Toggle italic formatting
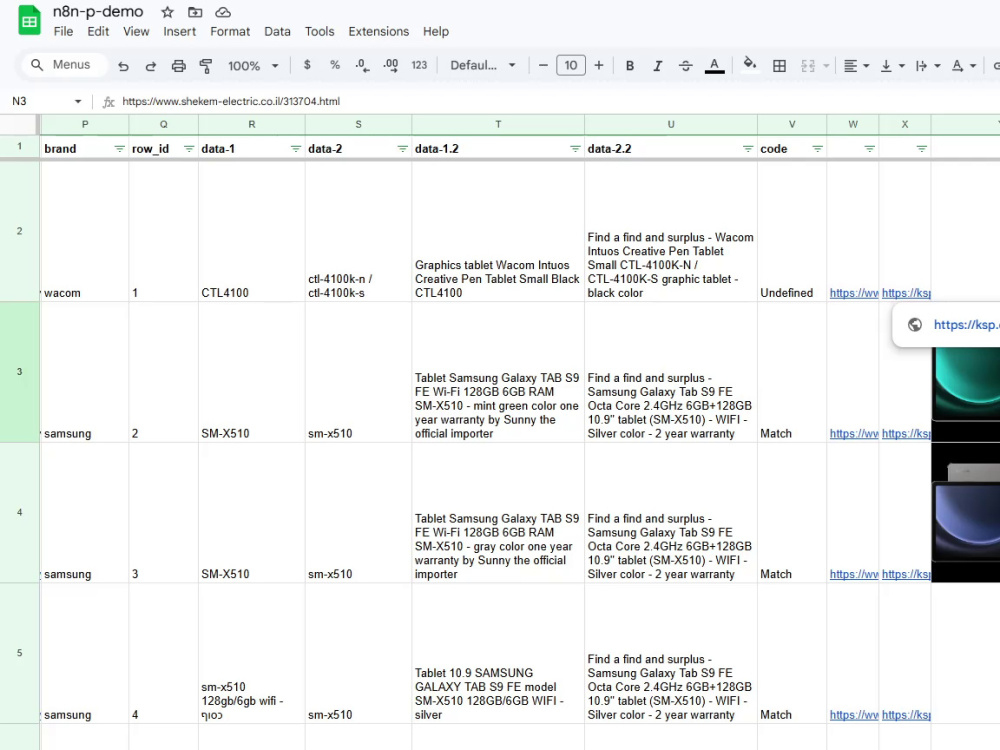 (x=658, y=66)
